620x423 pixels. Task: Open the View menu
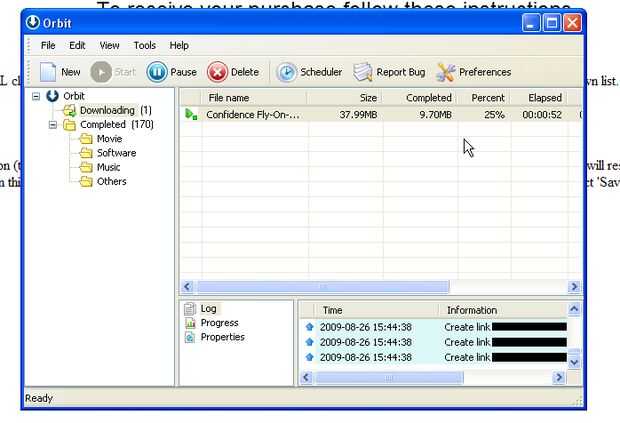pos(110,45)
